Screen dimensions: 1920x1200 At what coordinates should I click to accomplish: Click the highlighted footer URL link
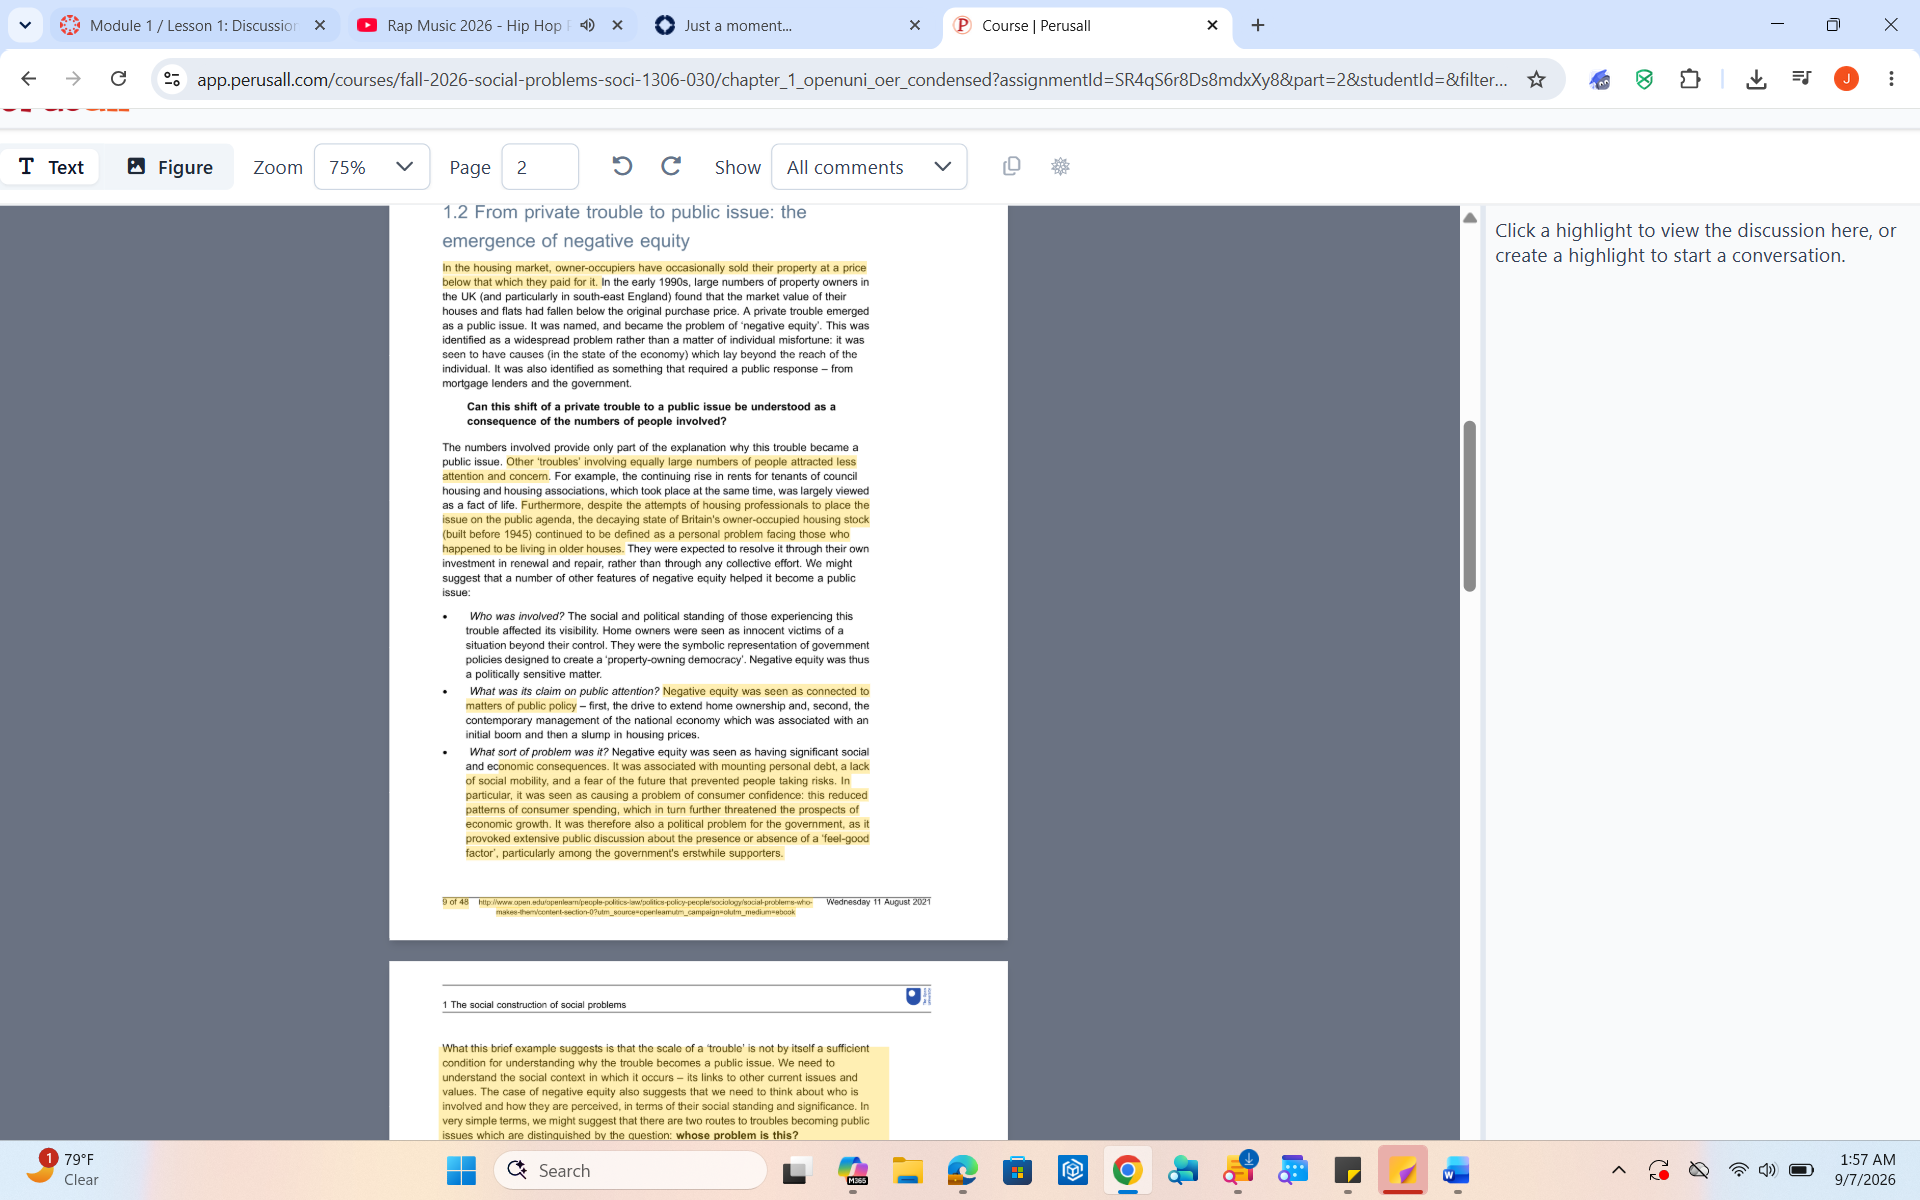click(645, 906)
